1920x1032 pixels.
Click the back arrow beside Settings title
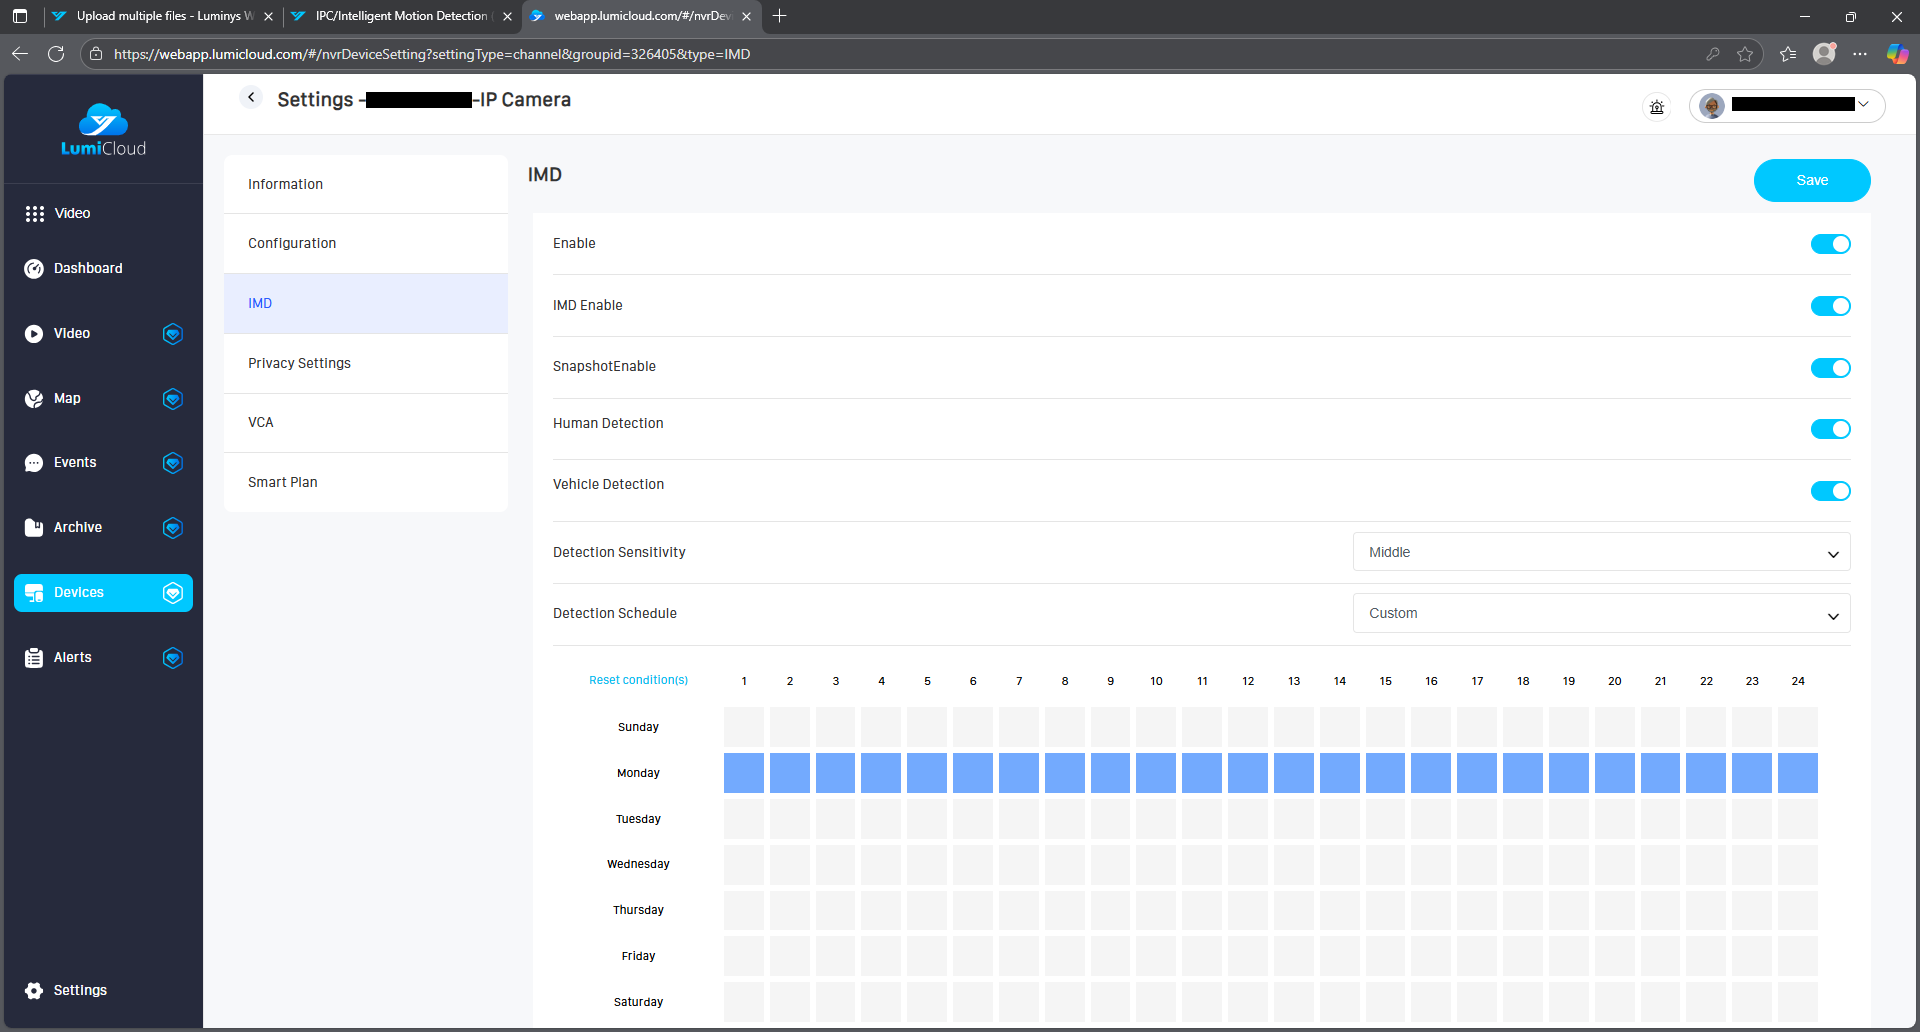pos(251,98)
